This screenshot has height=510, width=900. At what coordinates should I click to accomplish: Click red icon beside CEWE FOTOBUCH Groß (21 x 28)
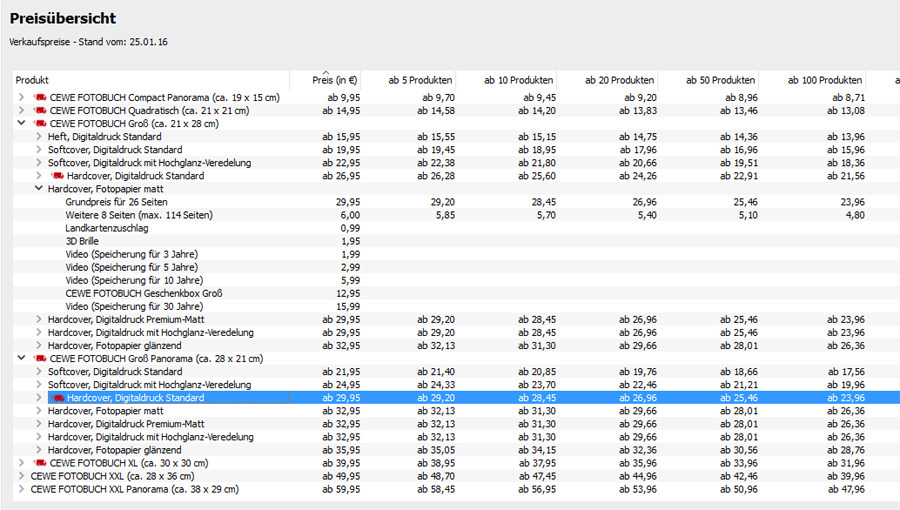[41, 124]
